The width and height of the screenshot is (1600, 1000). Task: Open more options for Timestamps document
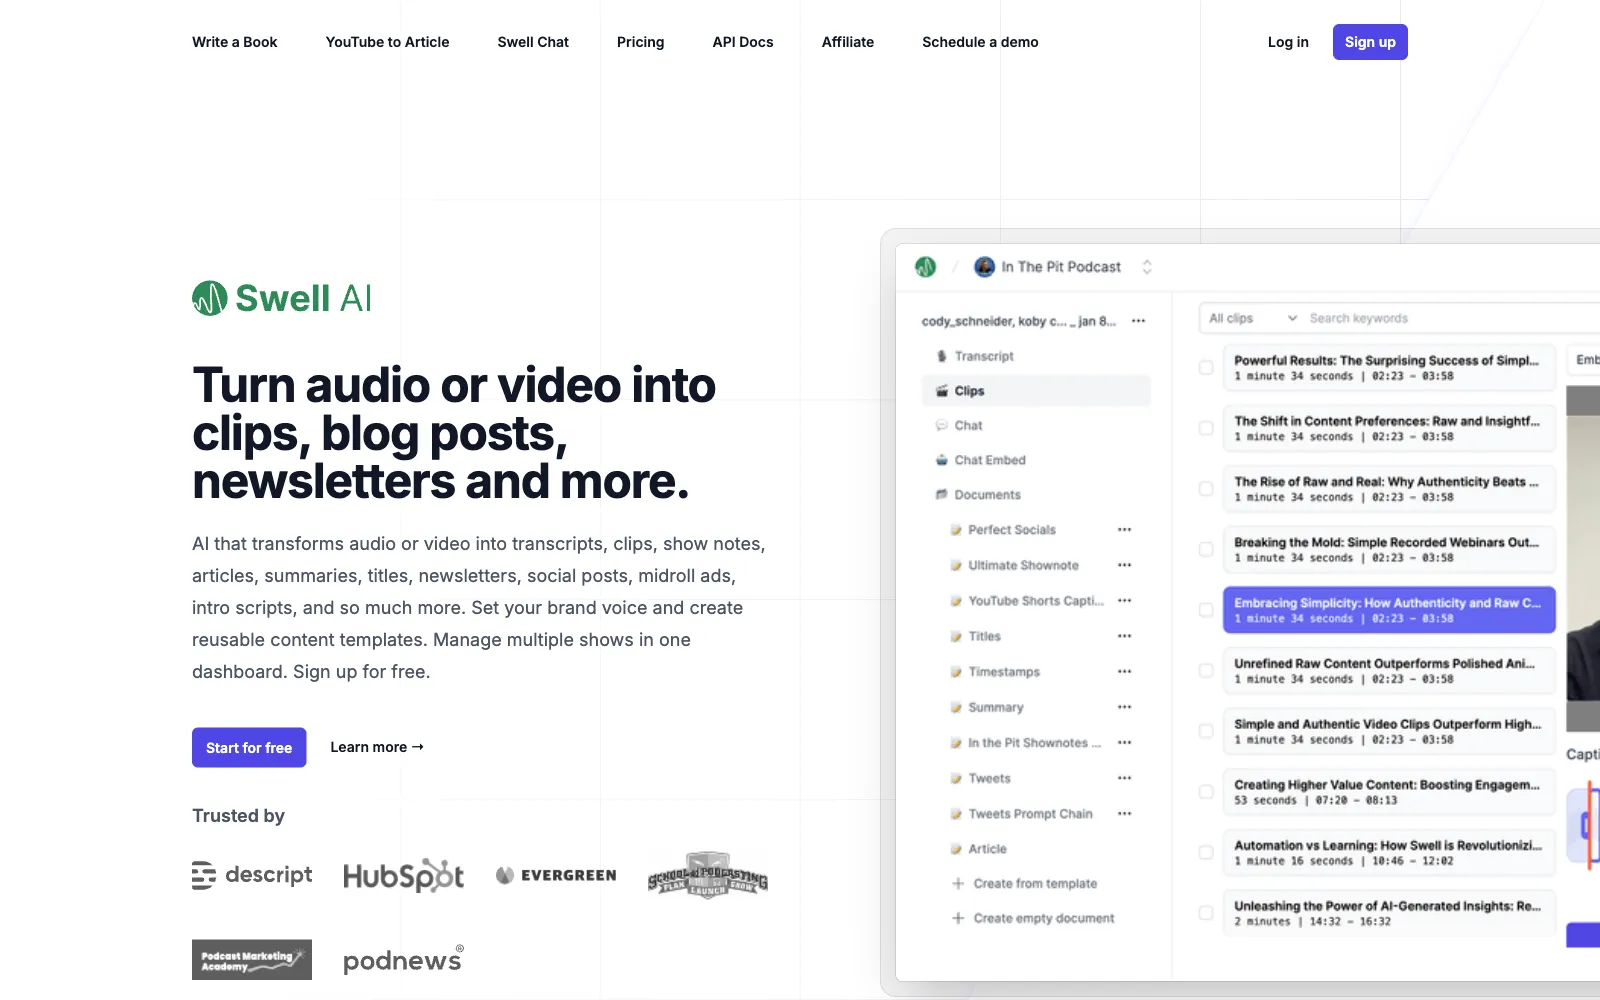pyautogui.click(x=1124, y=672)
